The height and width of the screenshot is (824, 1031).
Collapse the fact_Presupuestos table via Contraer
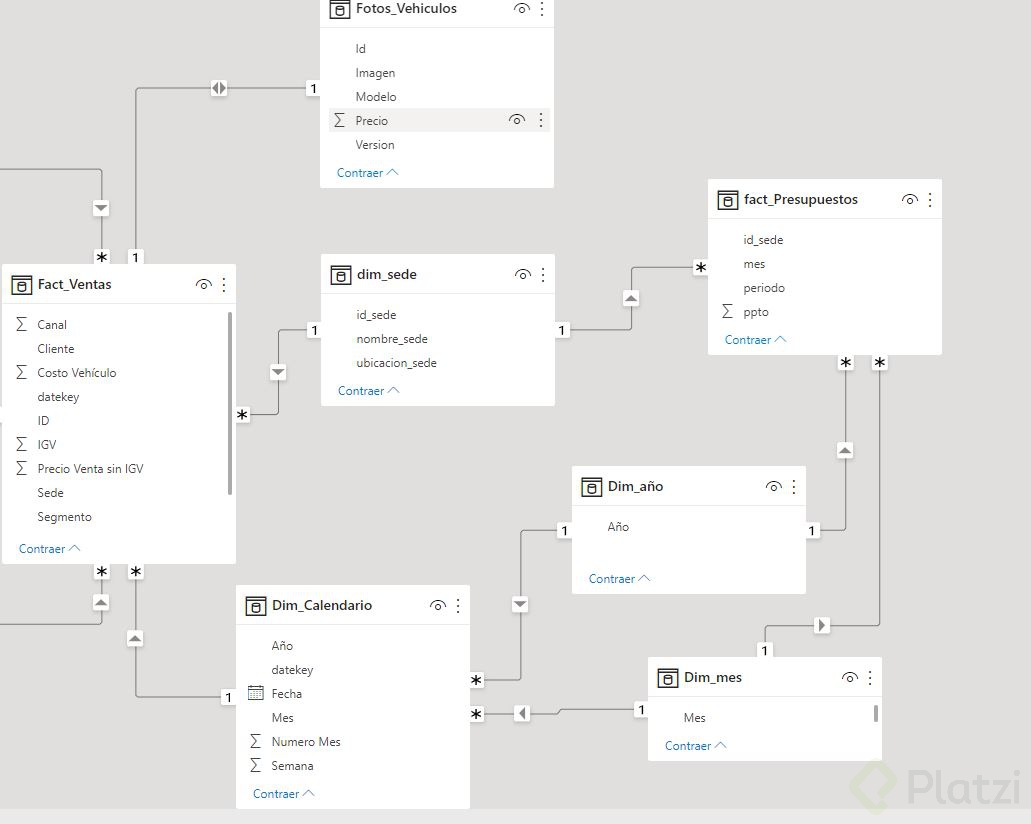click(755, 340)
